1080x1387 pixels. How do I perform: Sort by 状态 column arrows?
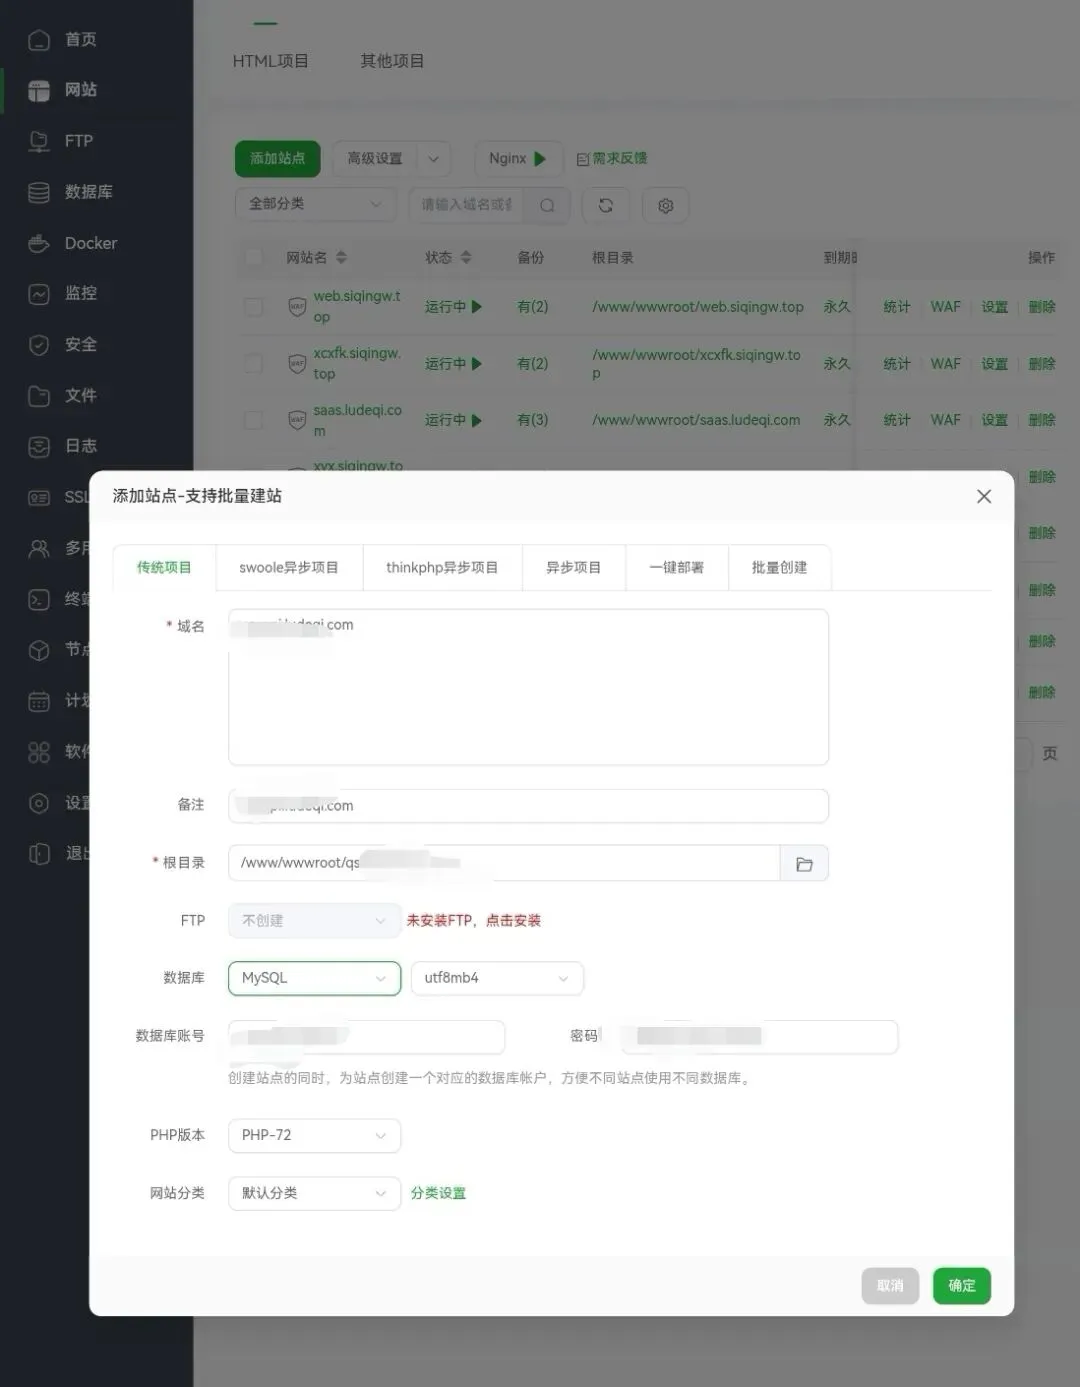[x=465, y=257]
